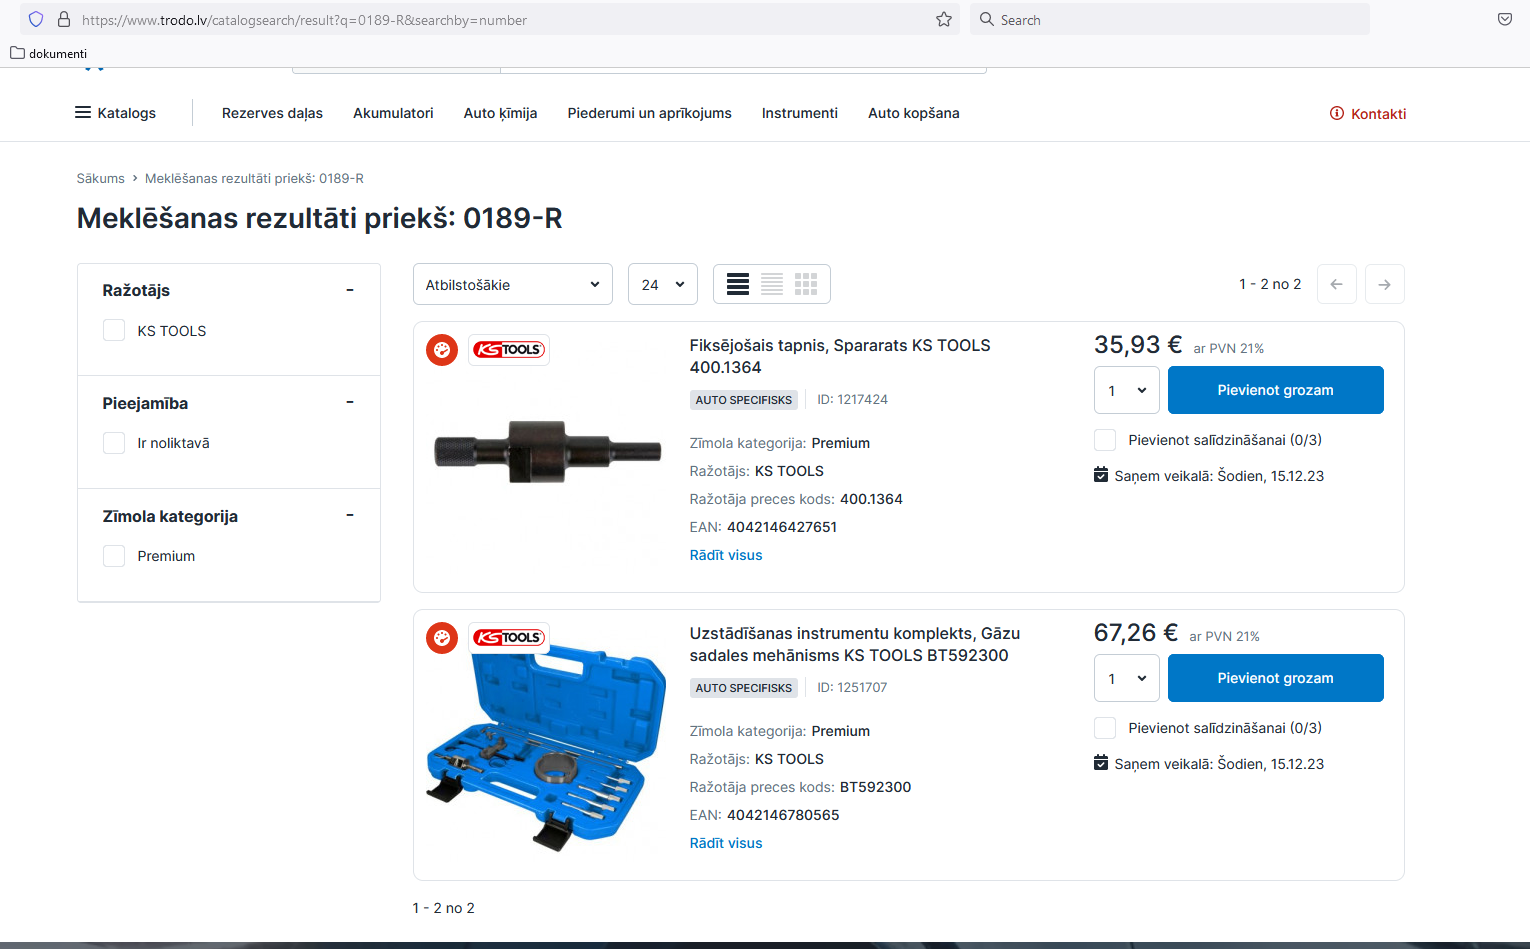Click the site security padlock icon
The image size is (1530, 949).
tap(64, 19)
